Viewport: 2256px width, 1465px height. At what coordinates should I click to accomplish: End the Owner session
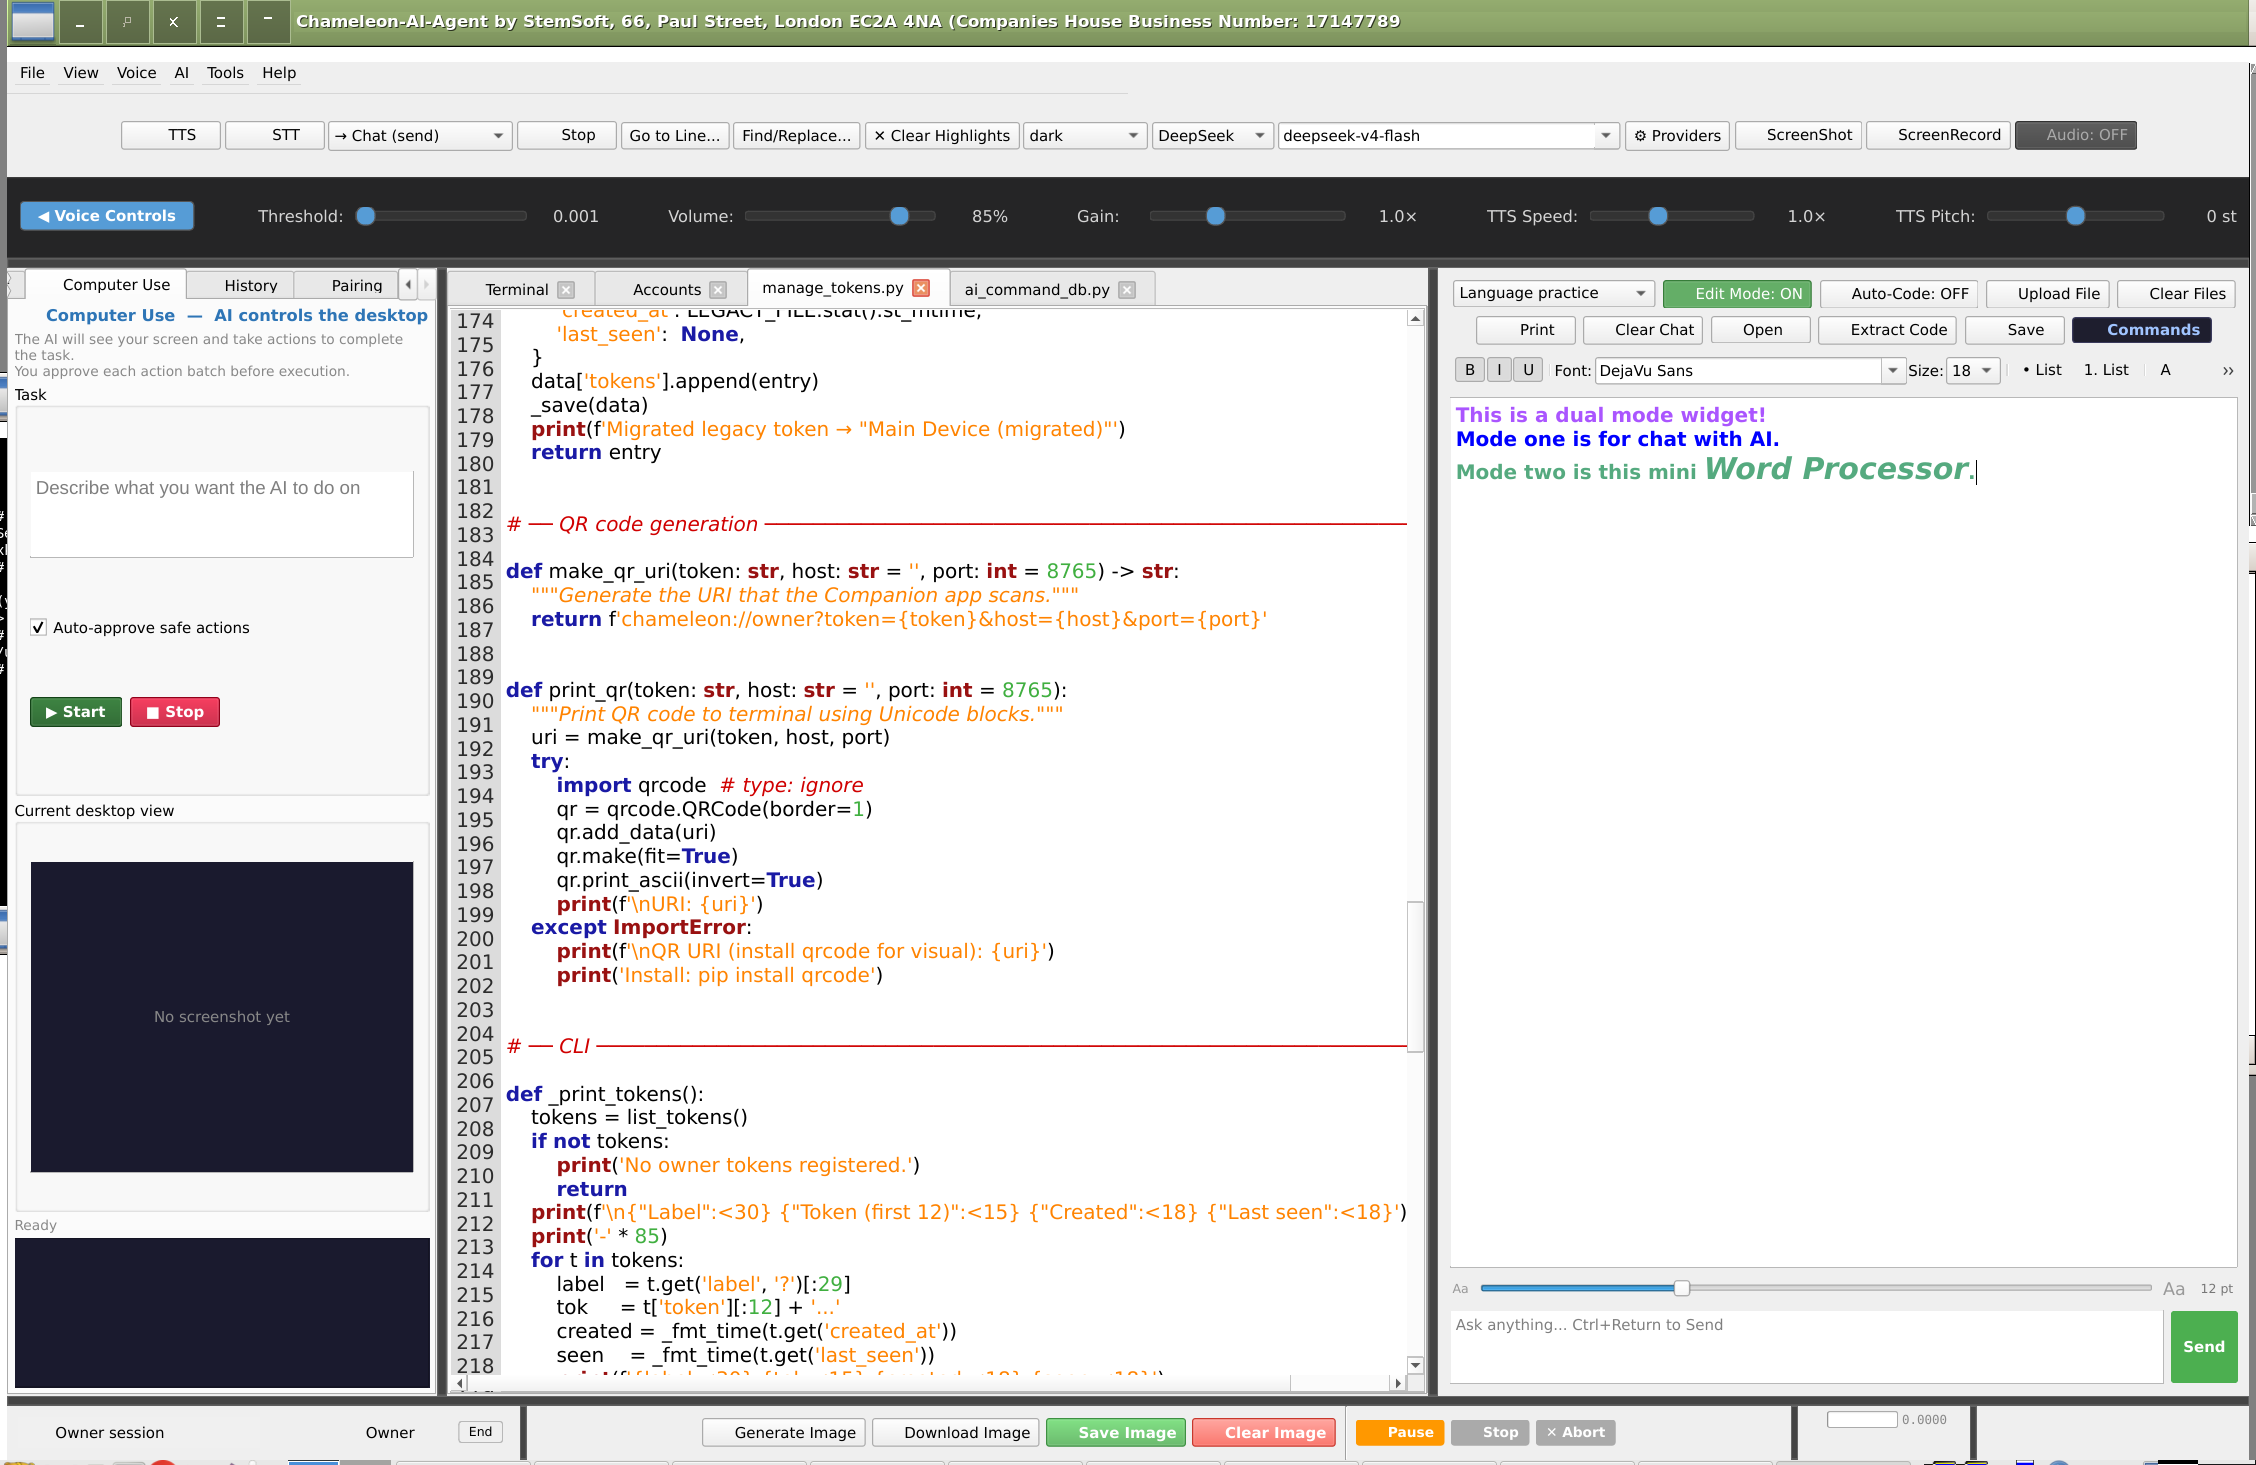(x=481, y=1432)
